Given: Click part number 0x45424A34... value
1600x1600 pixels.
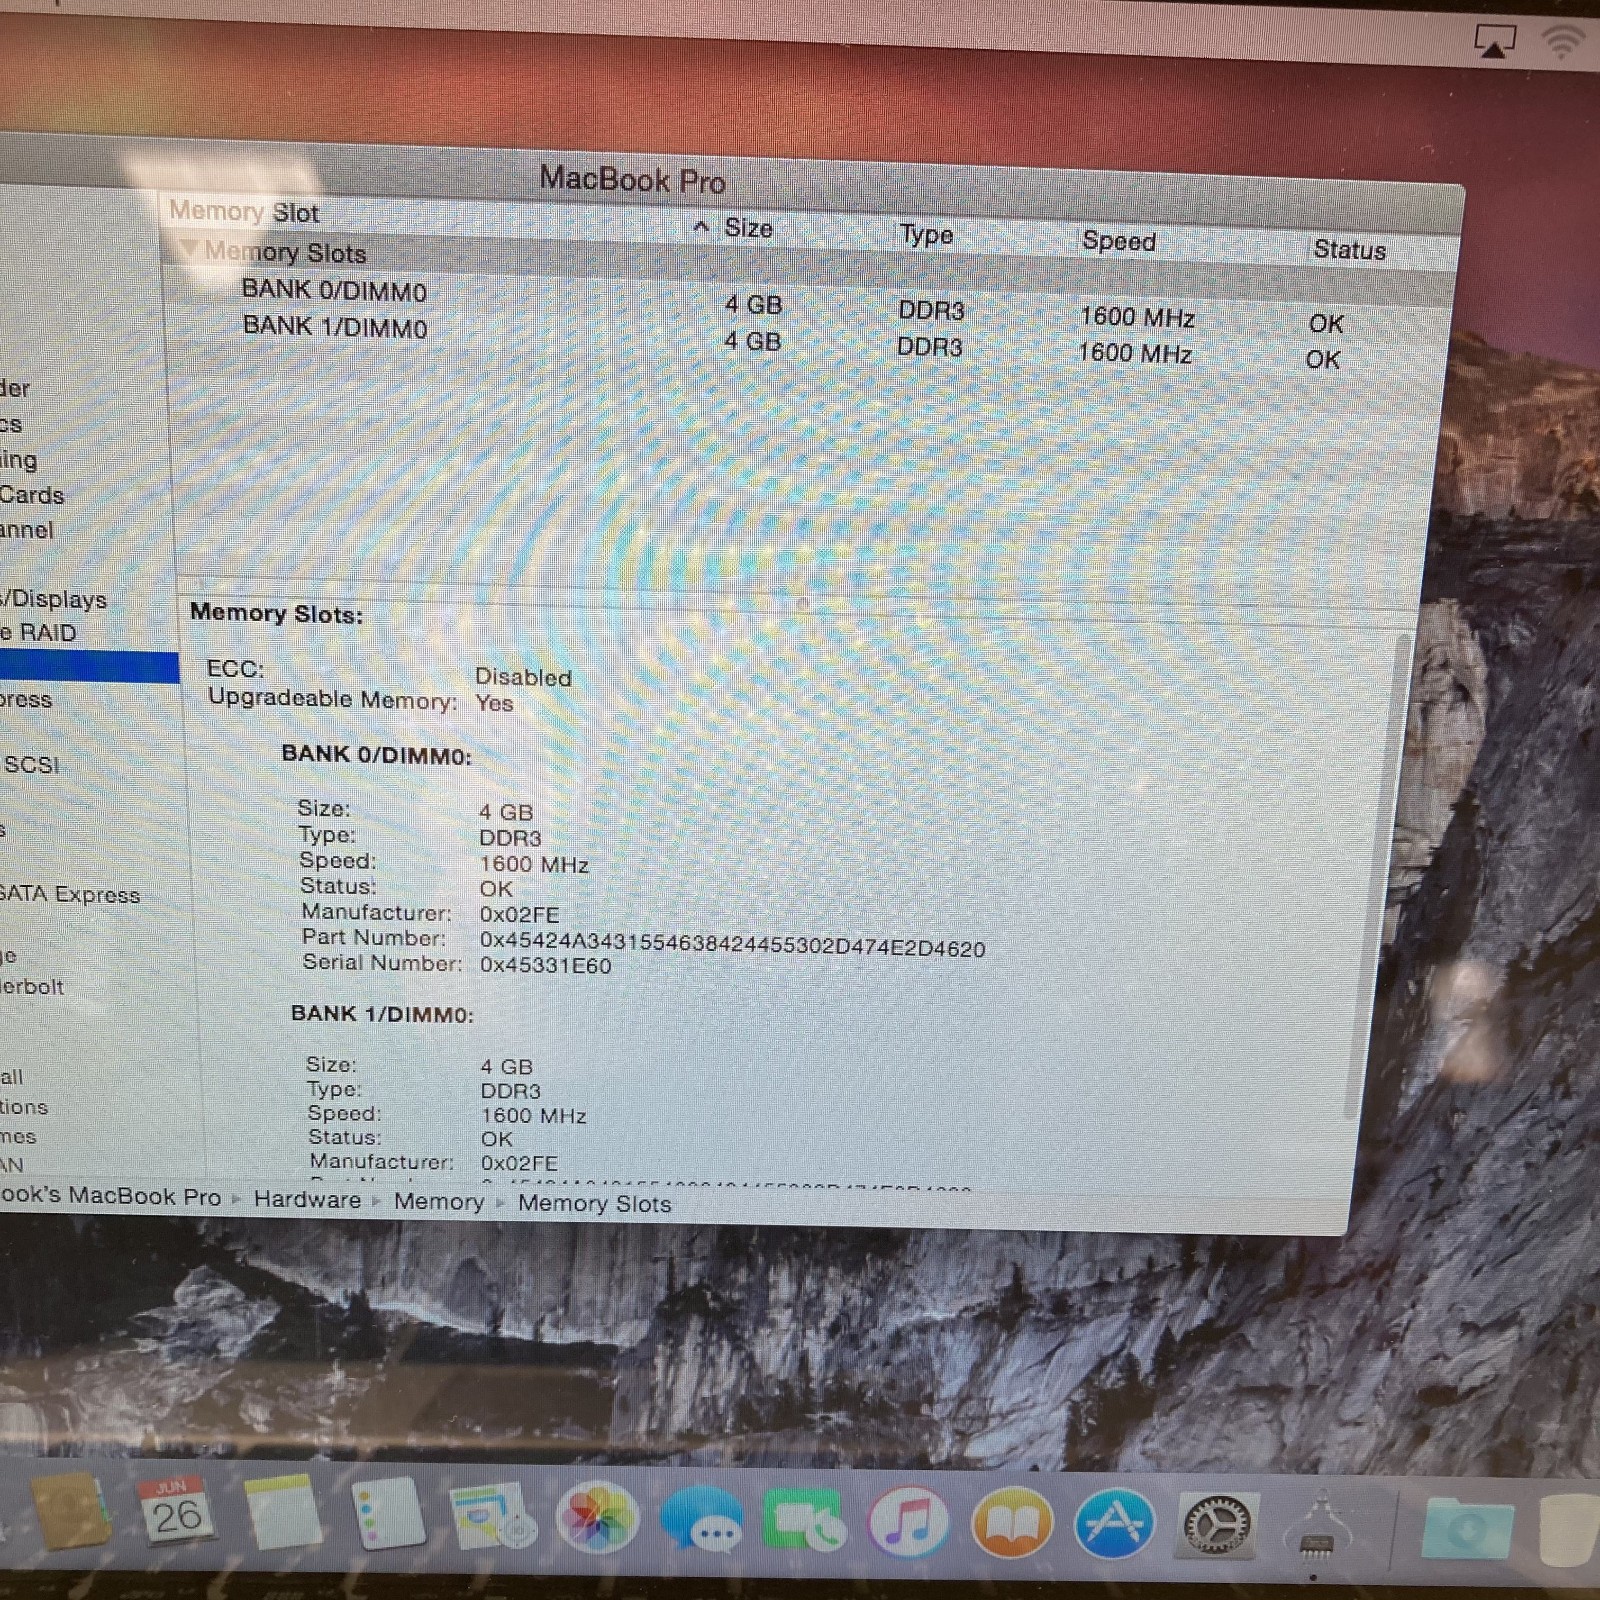Looking at the screenshot, I should point(732,944).
